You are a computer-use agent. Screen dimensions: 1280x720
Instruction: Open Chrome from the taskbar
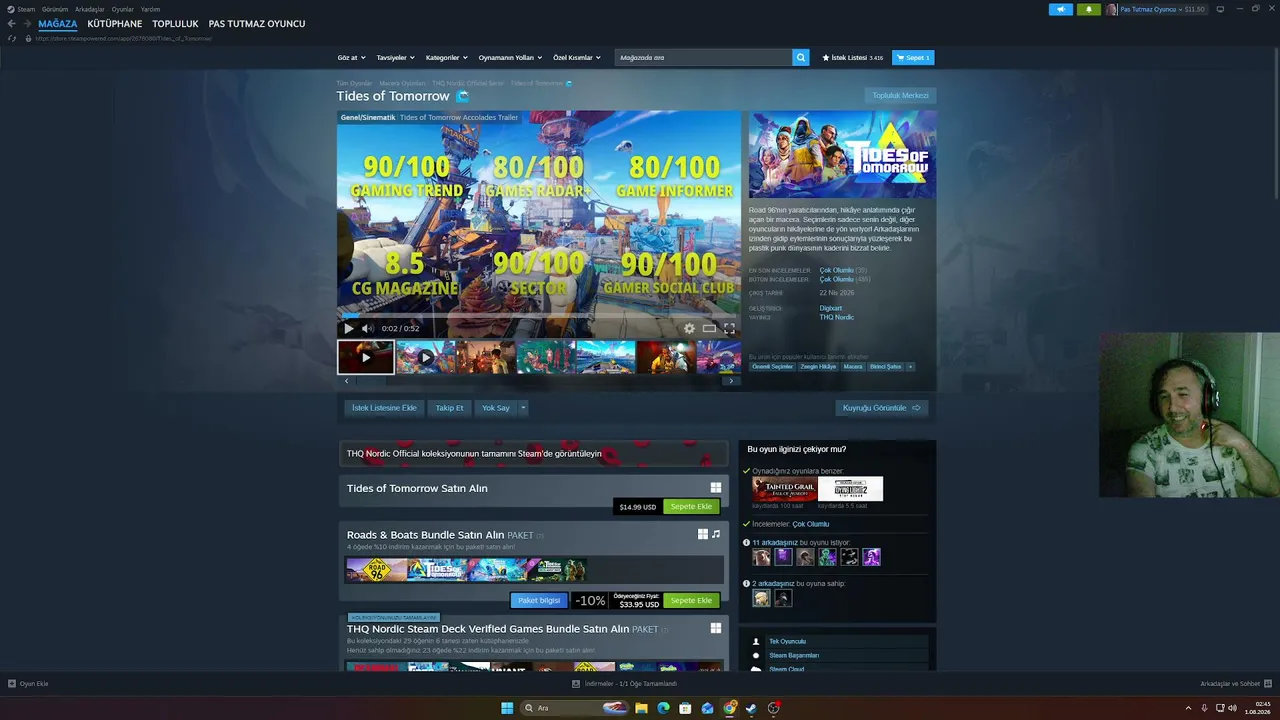pyautogui.click(x=730, y=708)
